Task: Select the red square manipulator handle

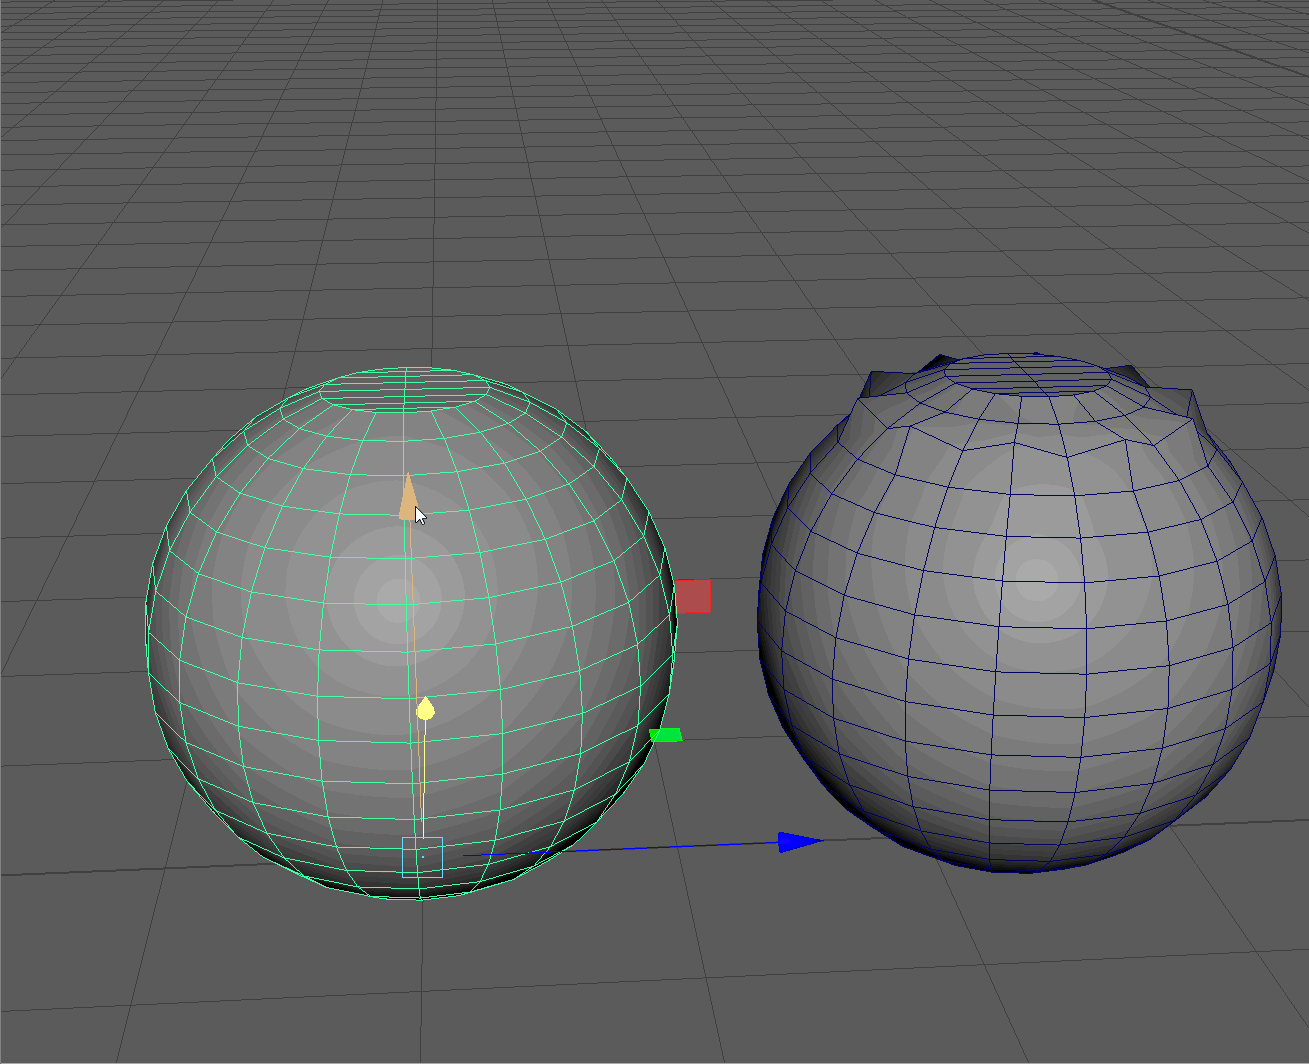Action: tap(693, 596)
